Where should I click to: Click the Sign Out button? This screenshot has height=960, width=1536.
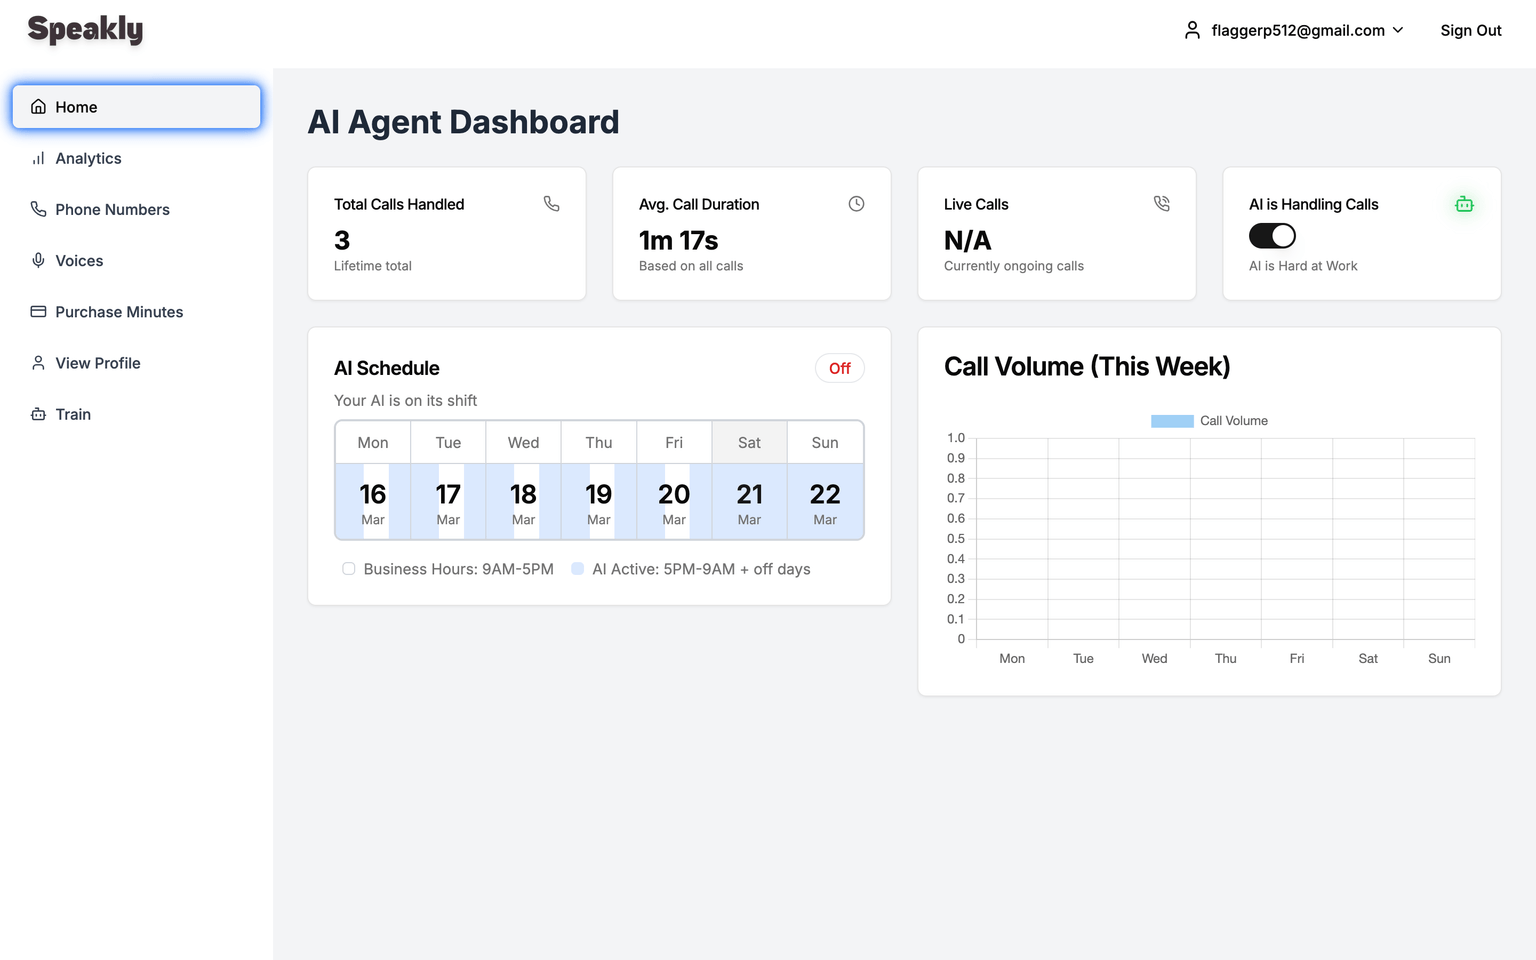click(1471, 30)
